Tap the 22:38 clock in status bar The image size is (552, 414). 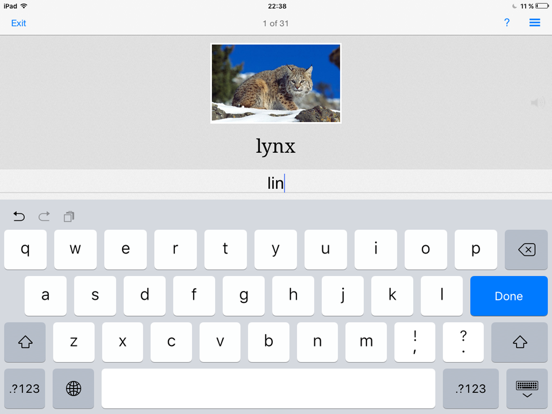coord(277,6)
